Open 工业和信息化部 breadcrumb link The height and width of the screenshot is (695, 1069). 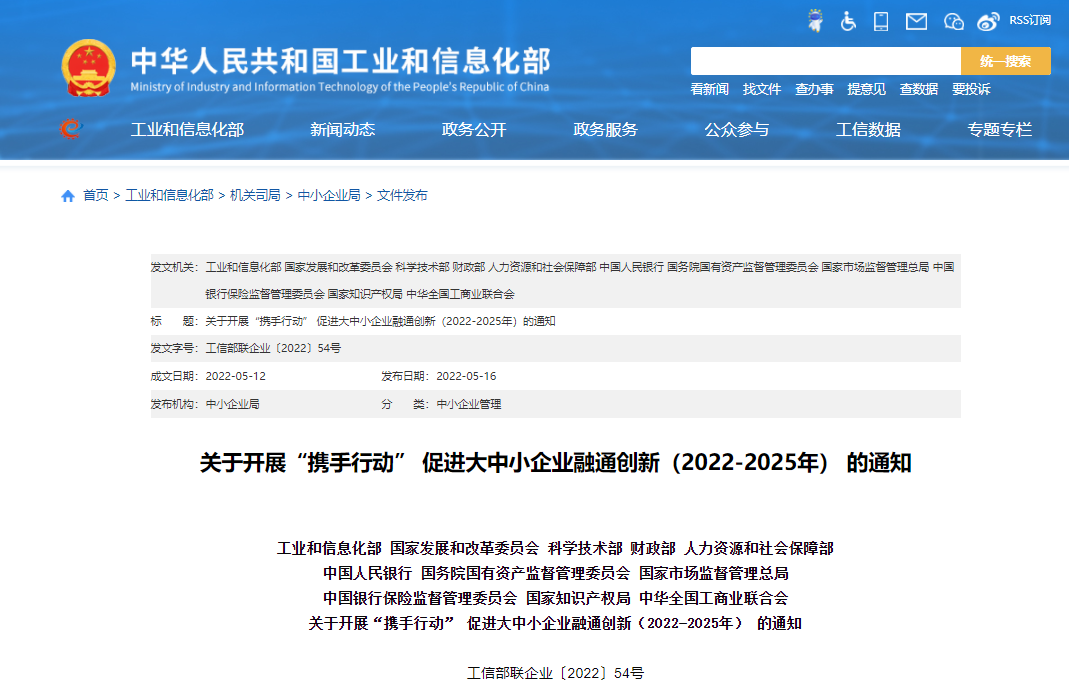click(170, 196)
